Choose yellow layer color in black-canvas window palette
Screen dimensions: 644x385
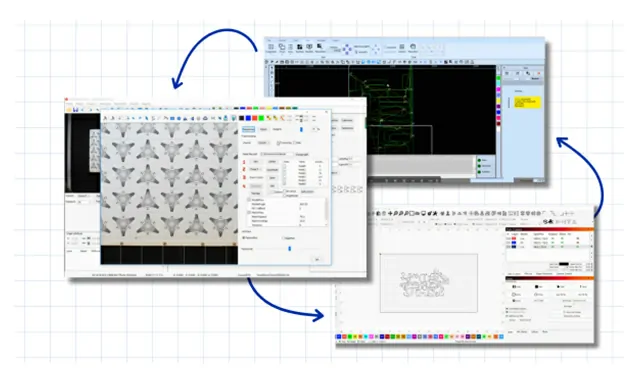498,100
